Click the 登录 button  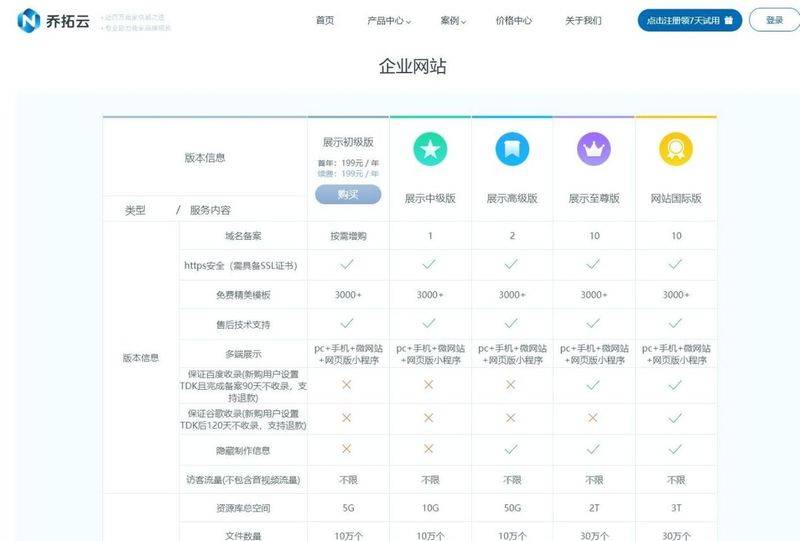[x=774, y=20]
